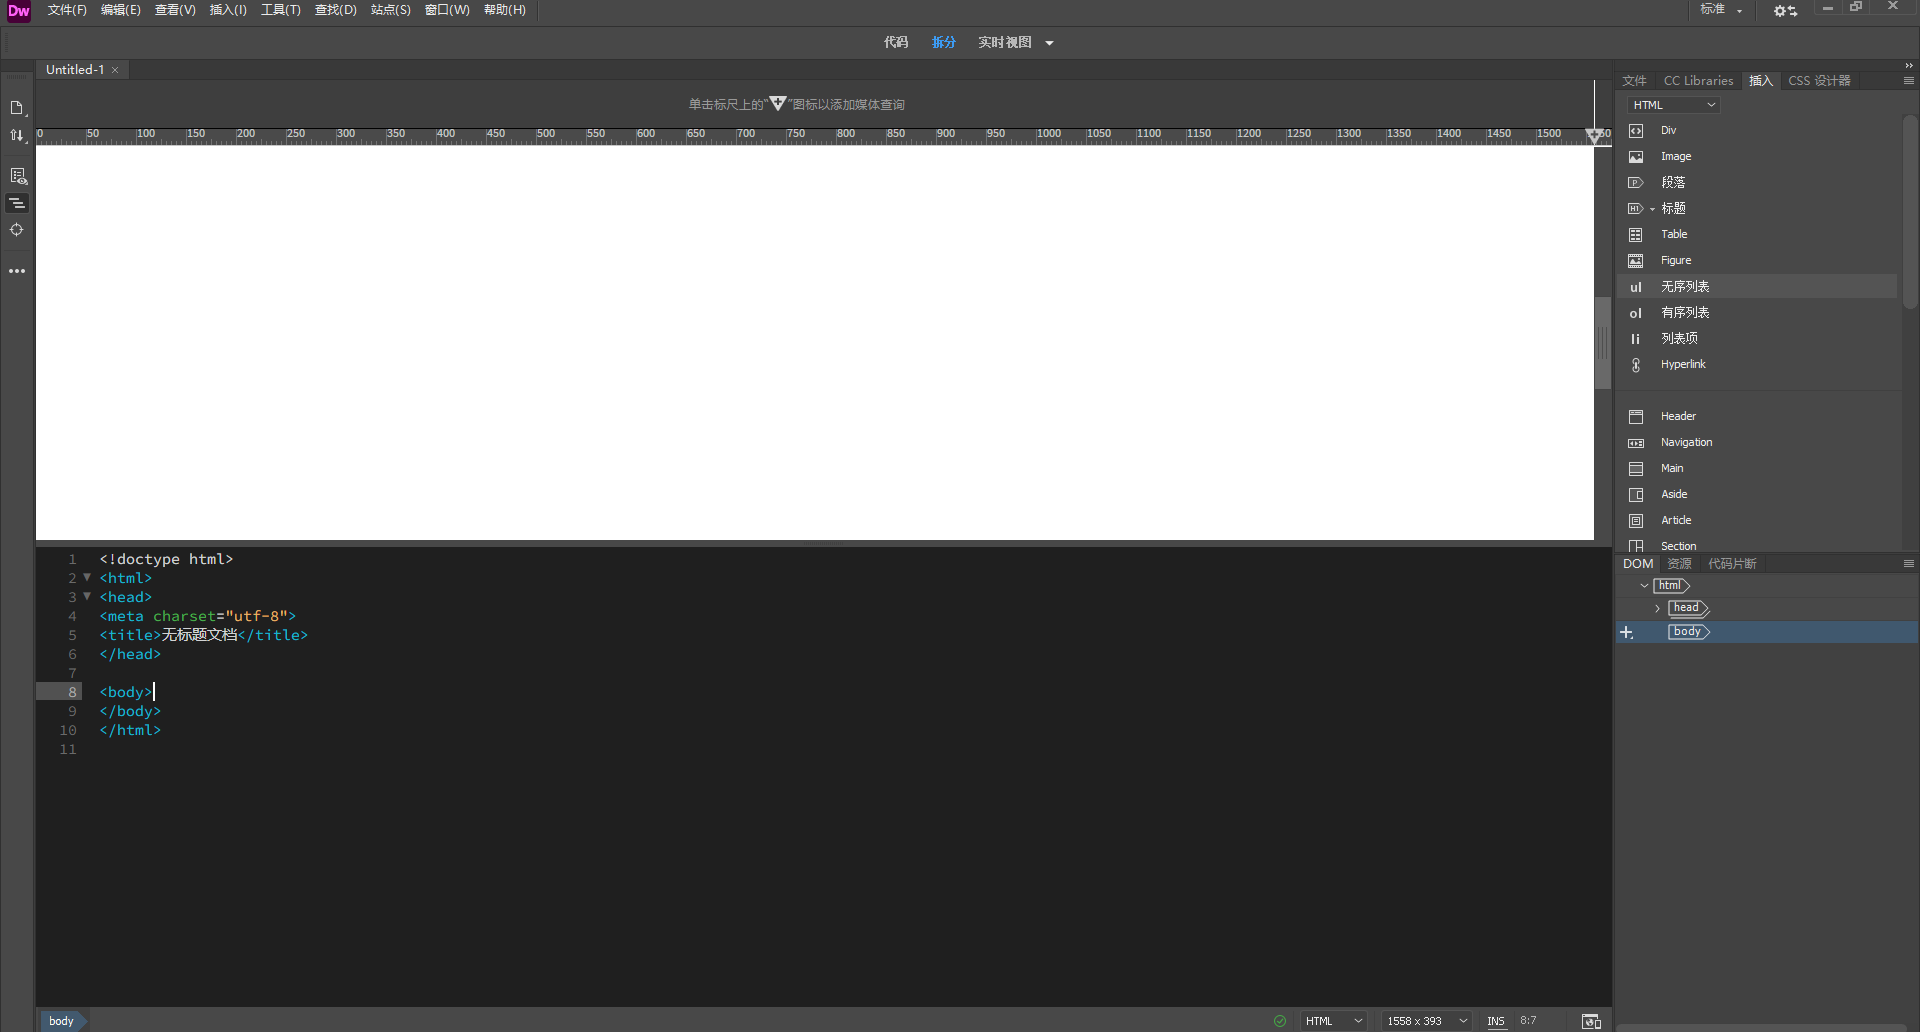This screenshot has height=1032, width=1920.
Task: Open the Linting panel icon on the left toolbar
Action: (18, 175)
